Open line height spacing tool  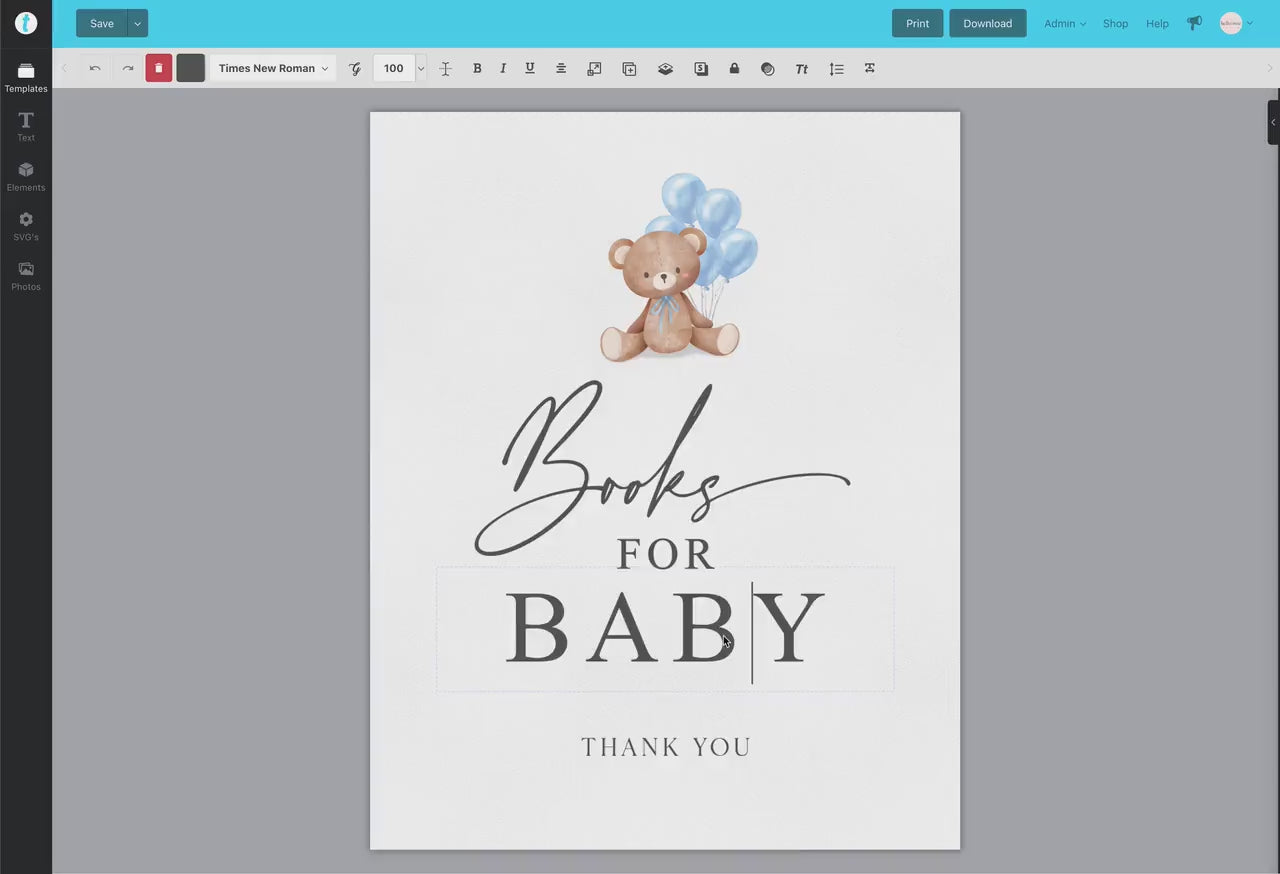(836, 68)
